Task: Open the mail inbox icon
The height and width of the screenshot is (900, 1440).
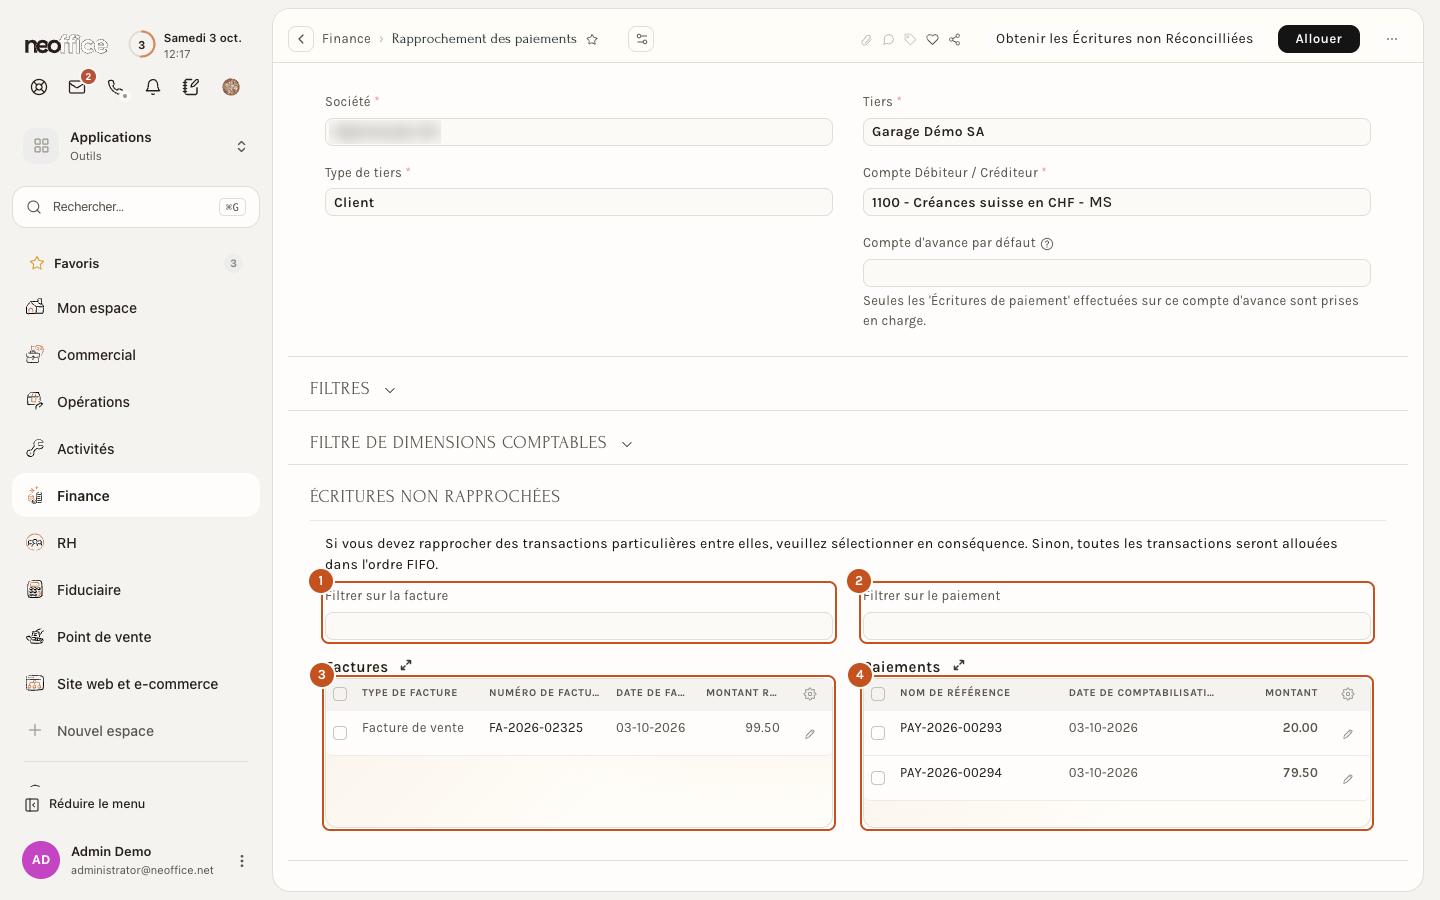Action: click(x=77, y=87)
